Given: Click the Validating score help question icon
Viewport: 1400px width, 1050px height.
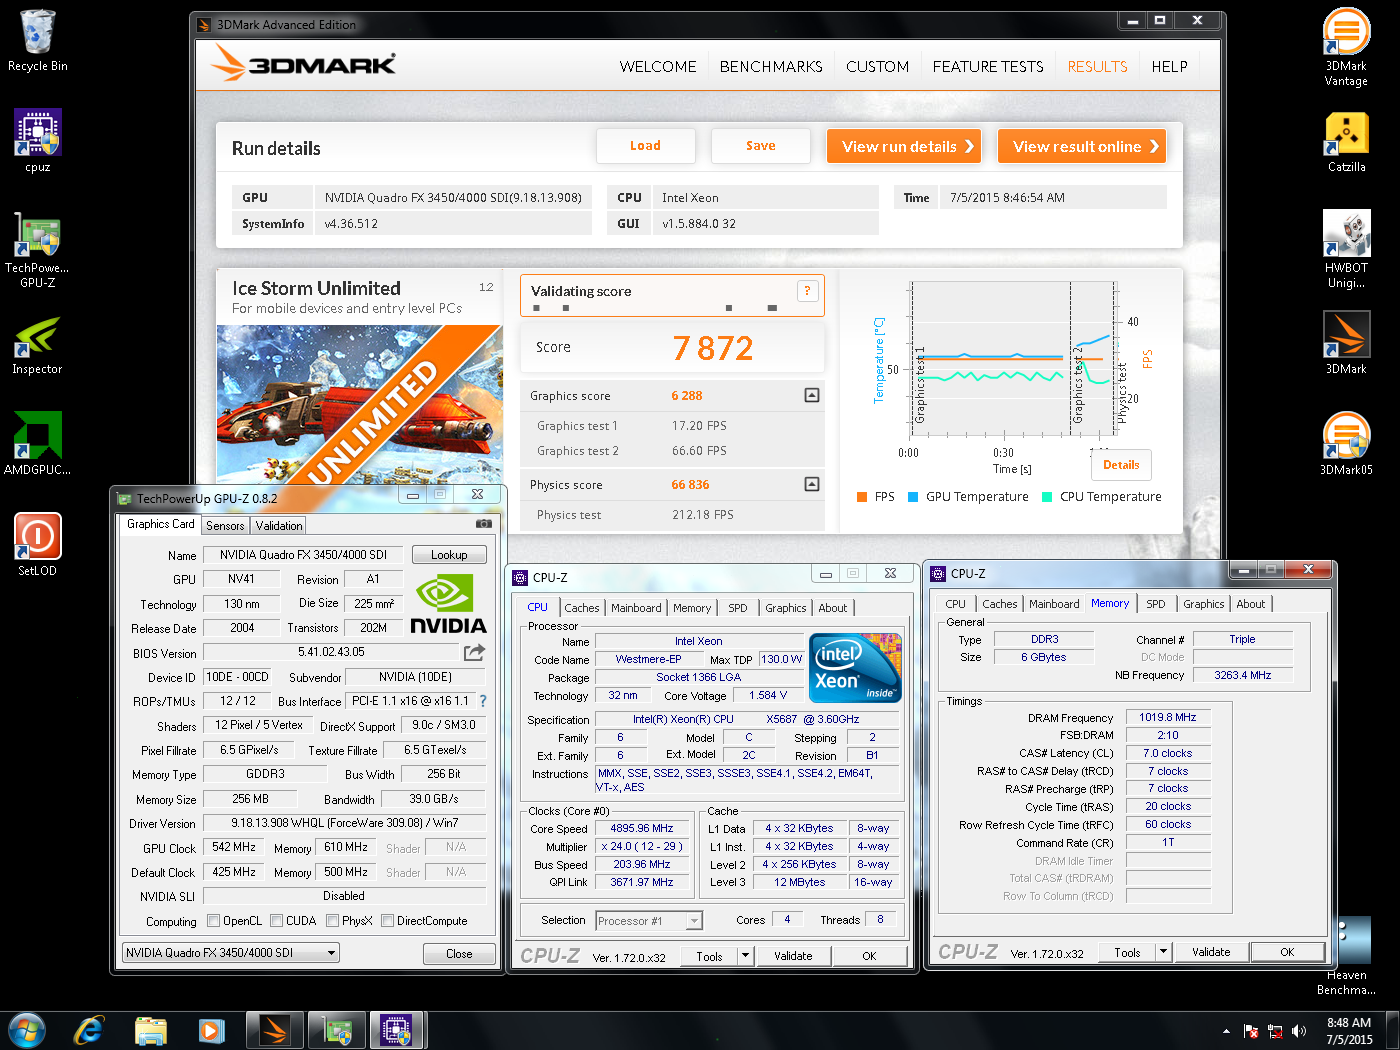Looking at the screenshot, I should point(807,291).
